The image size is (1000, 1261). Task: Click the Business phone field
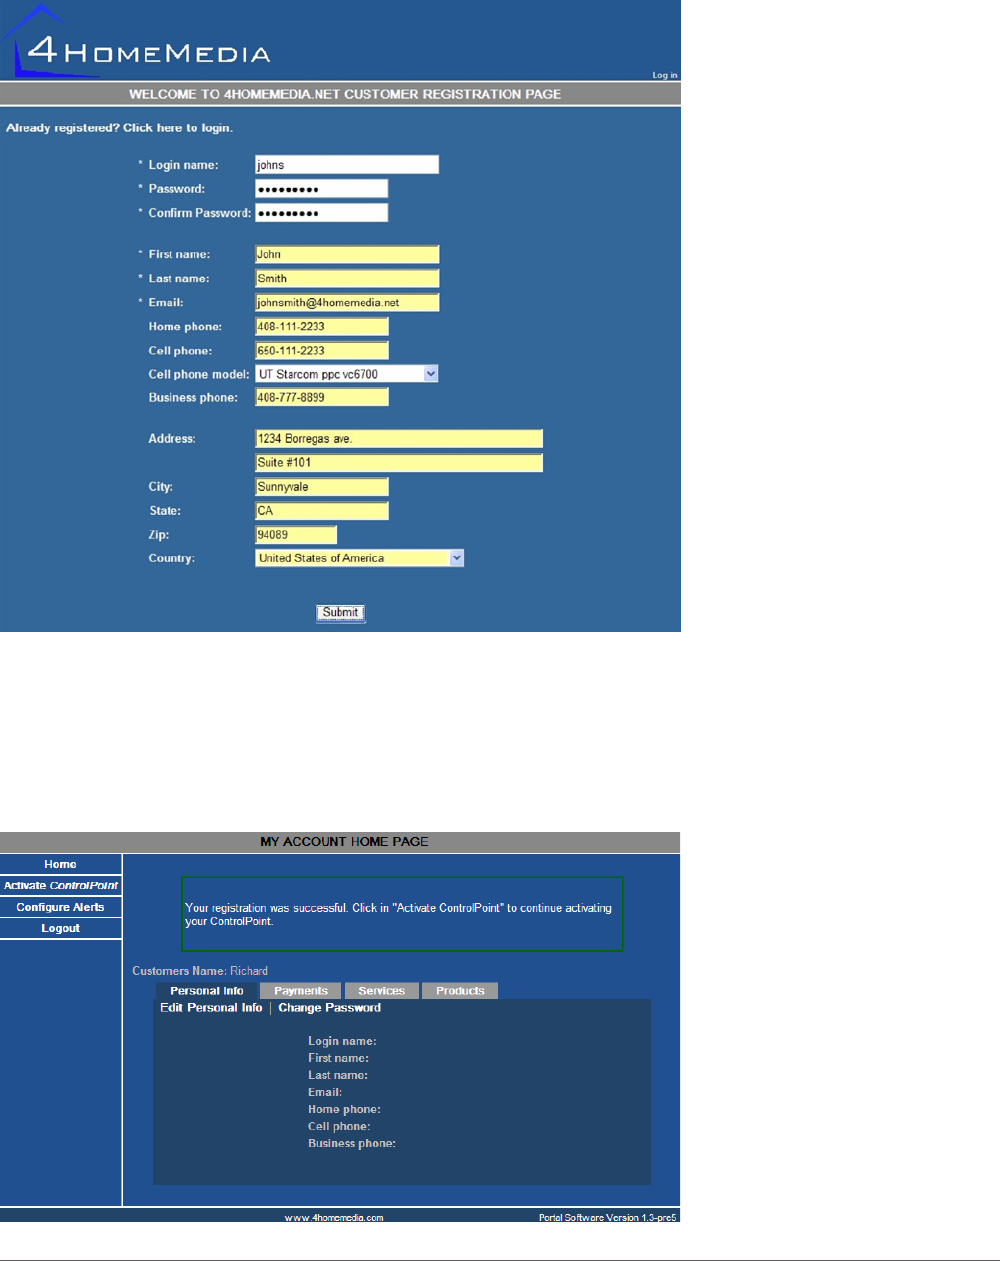[322, 398]
